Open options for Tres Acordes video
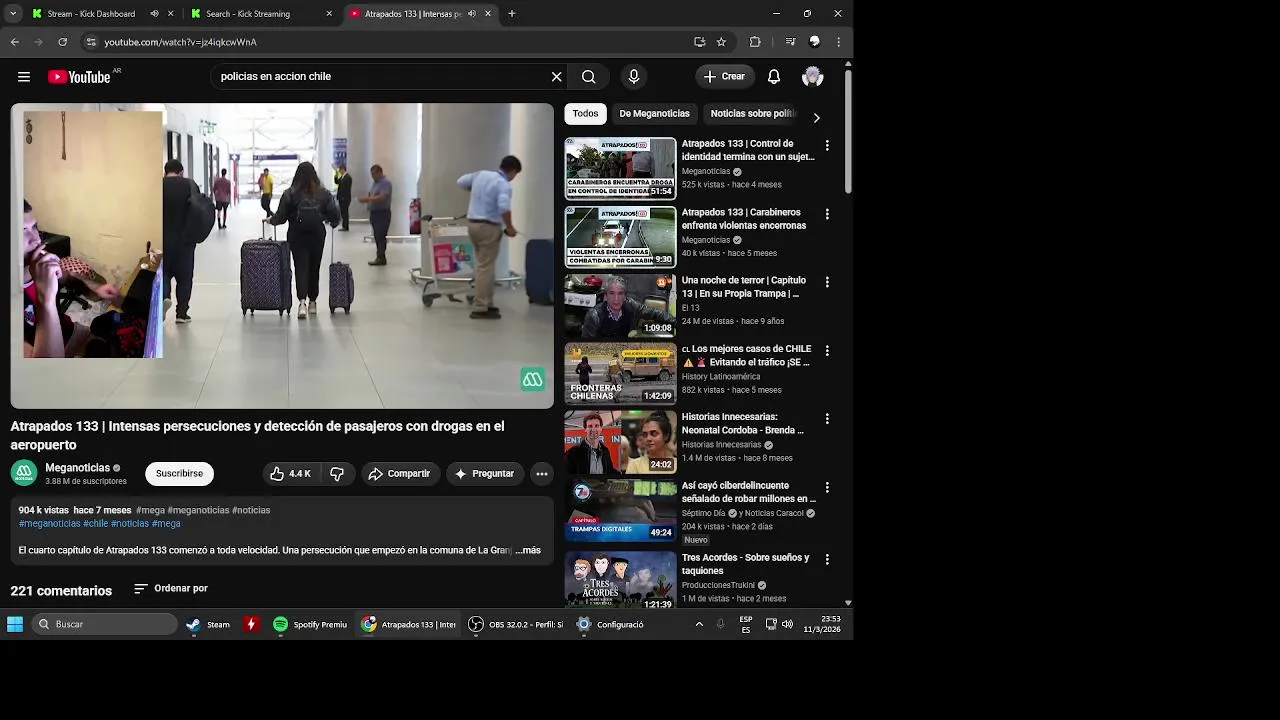1280x720 pixels. (x=827, y=559)
